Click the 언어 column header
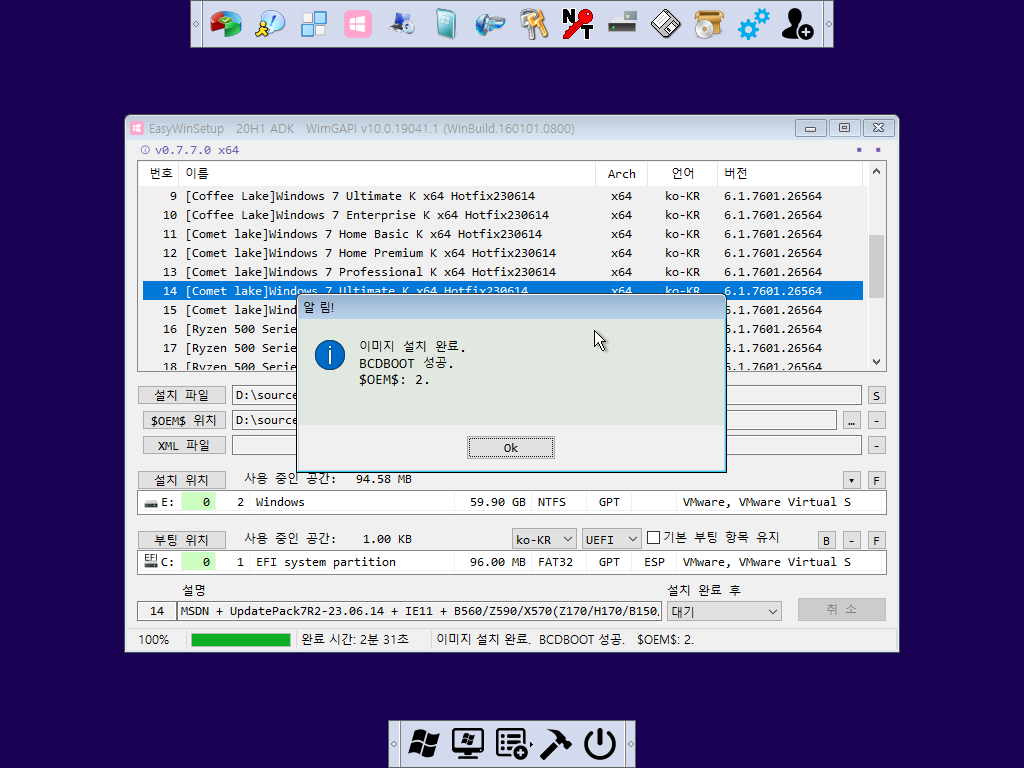The width and height of the screenshot is (1024, 768). [682, 174]
